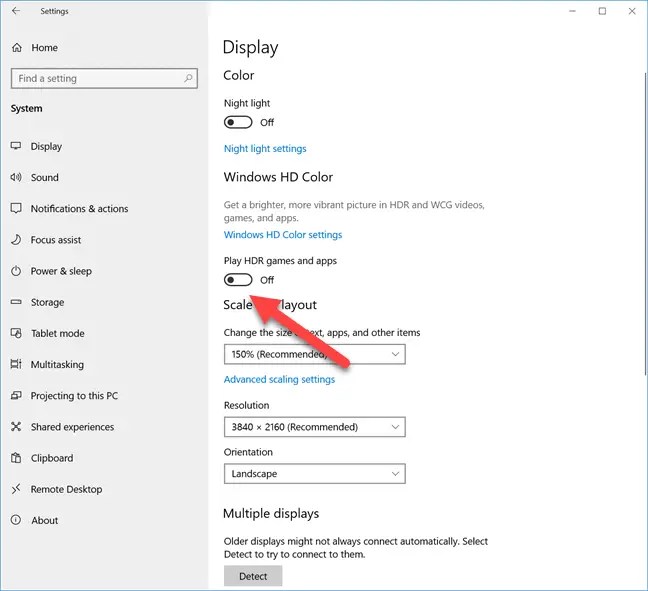
Task: Click the Shared experiences icon
Action: pyautogui.click(x=16, y=427)
